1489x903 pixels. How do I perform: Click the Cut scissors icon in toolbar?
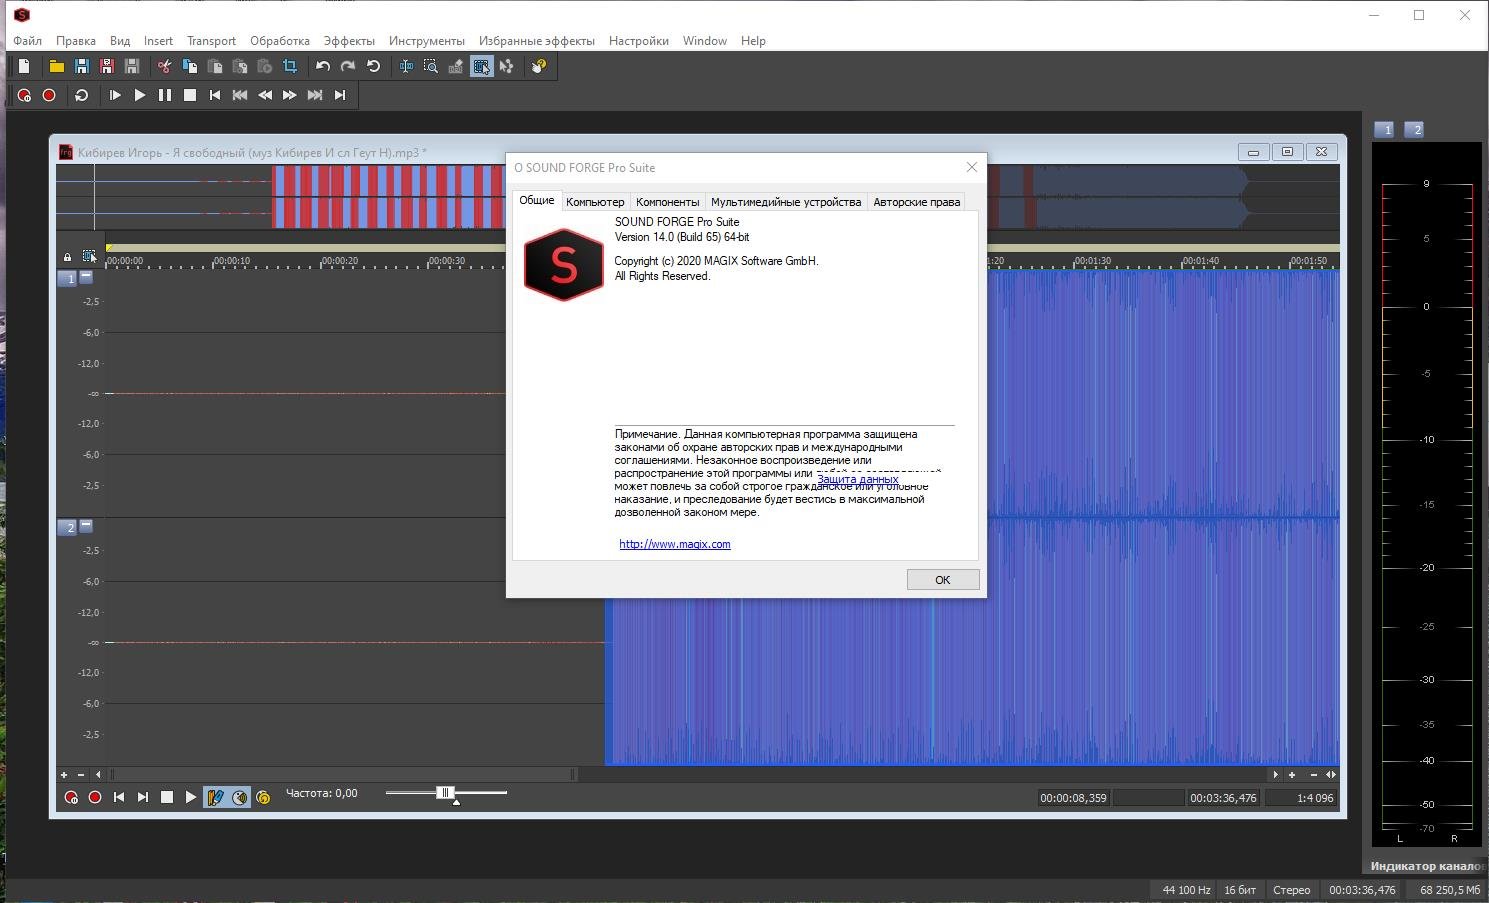point(164,67)
